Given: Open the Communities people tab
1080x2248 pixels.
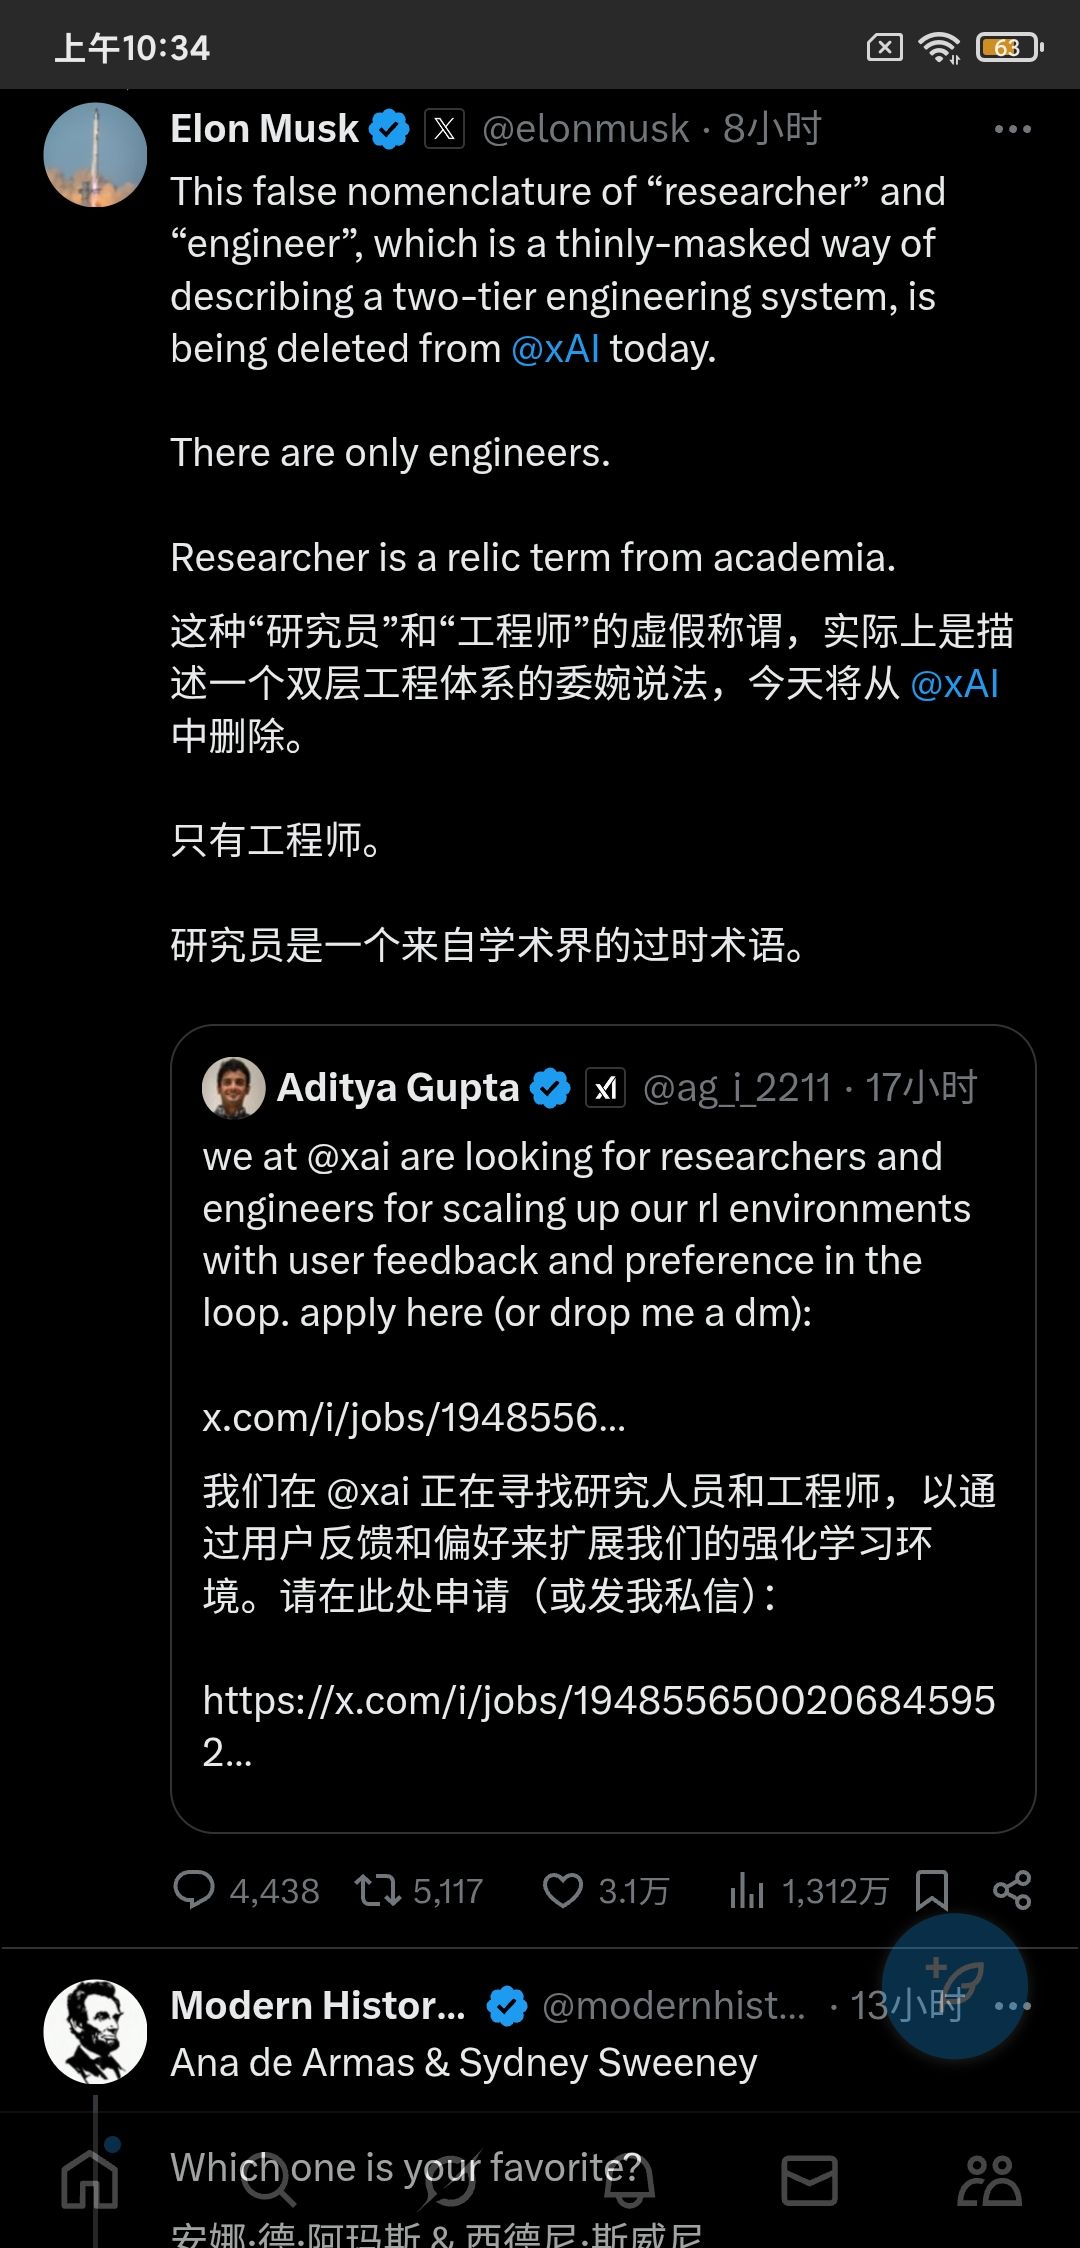Looking at the screenshot, I should tap(989, 2180).
